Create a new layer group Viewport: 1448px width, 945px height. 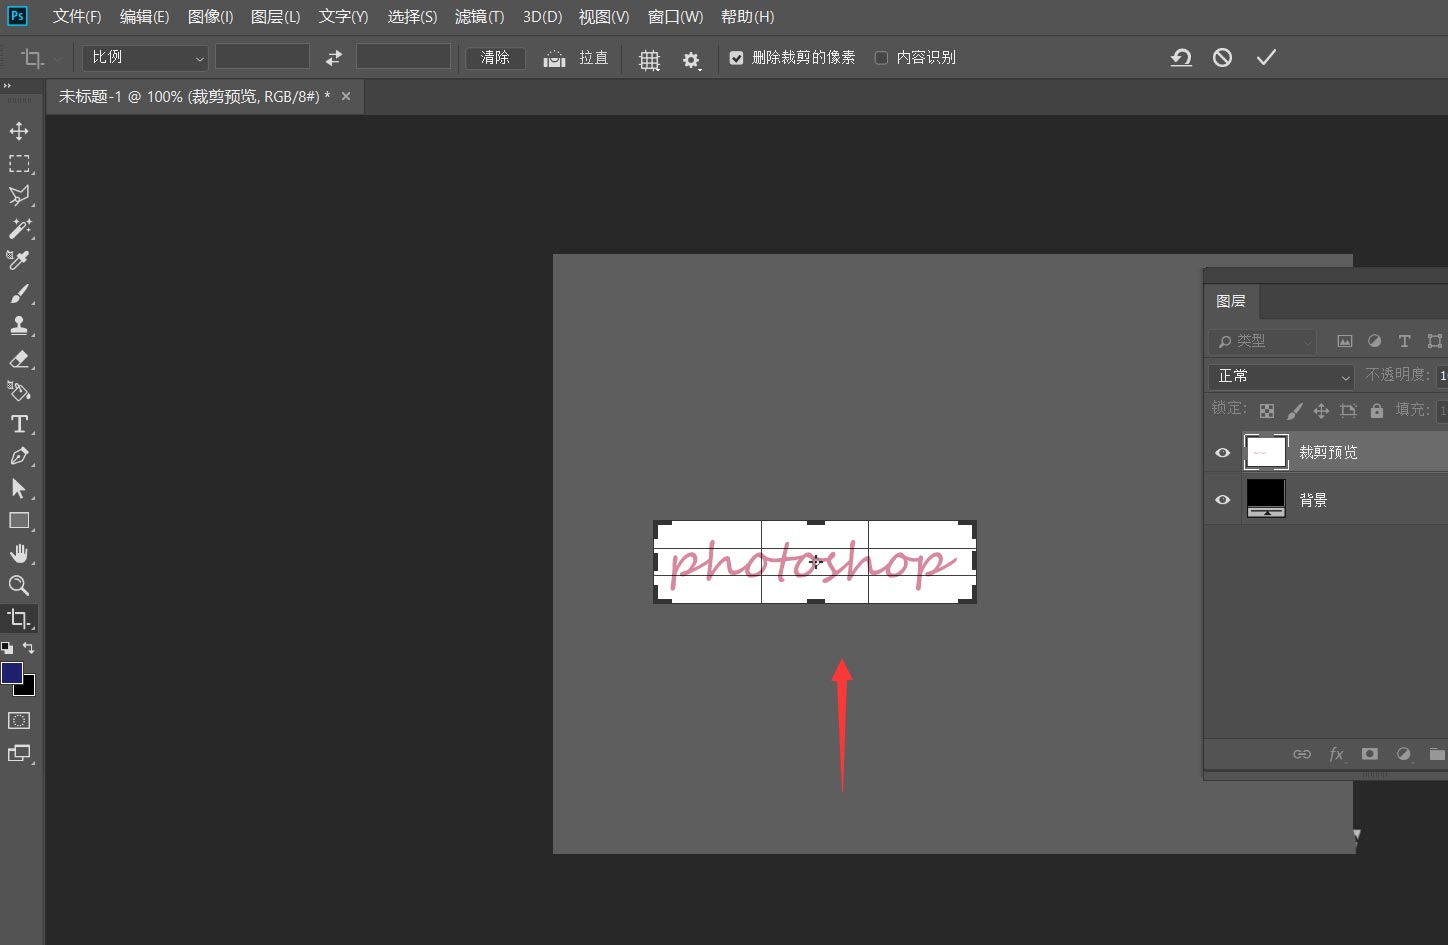[1437, 754]
